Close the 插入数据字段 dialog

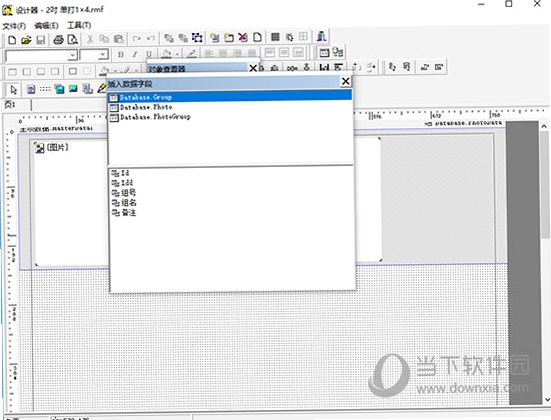[x=345, y=82]
